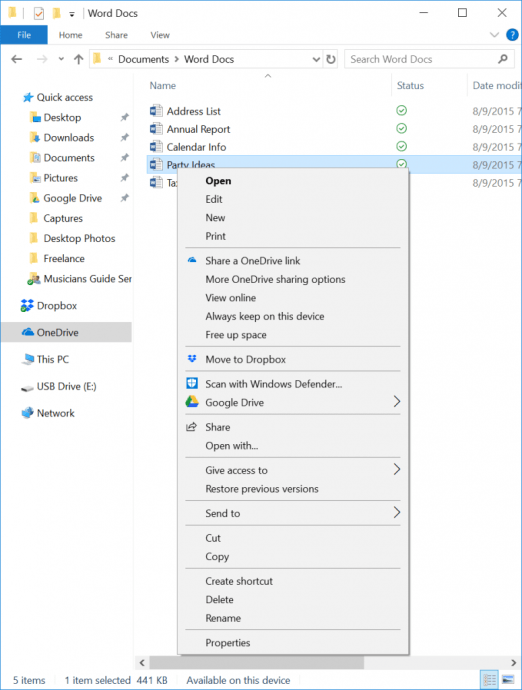Click the scroll right arrow button
This screenshot has height=690, width=522.
click(x=513, y=662)
